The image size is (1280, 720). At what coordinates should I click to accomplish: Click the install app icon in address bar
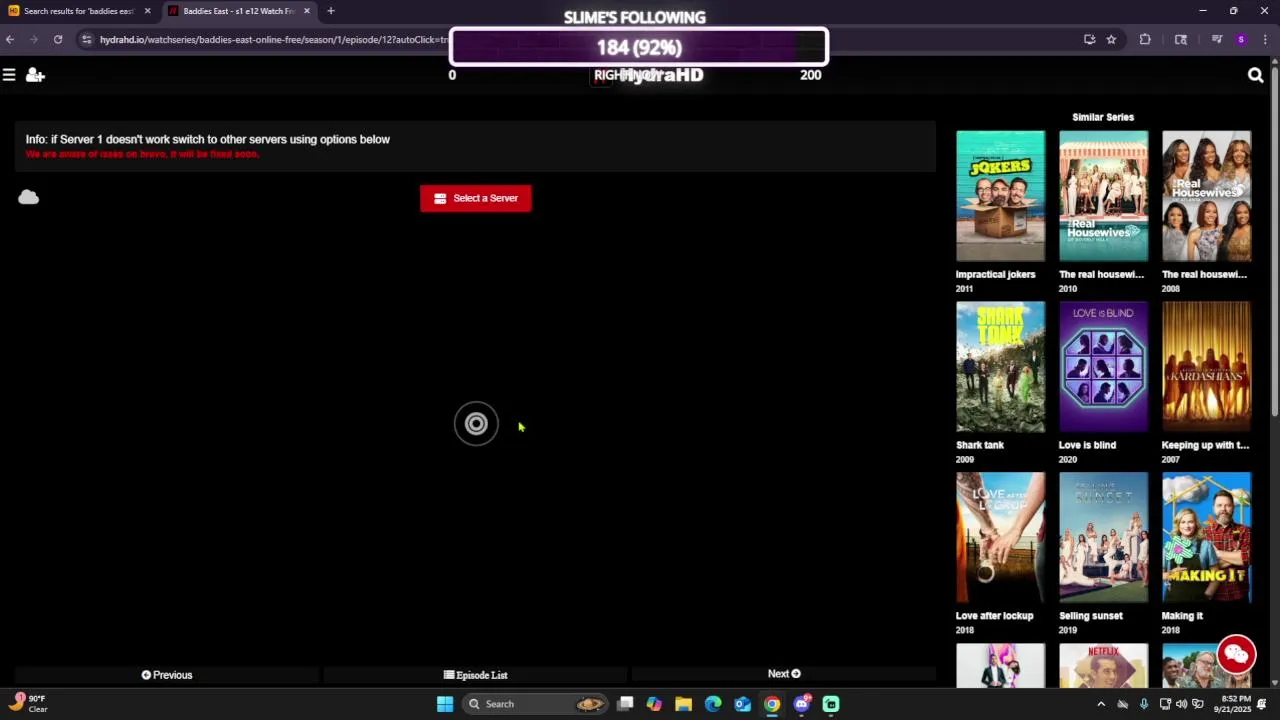pyautogui.click(x=1089, y=39)
